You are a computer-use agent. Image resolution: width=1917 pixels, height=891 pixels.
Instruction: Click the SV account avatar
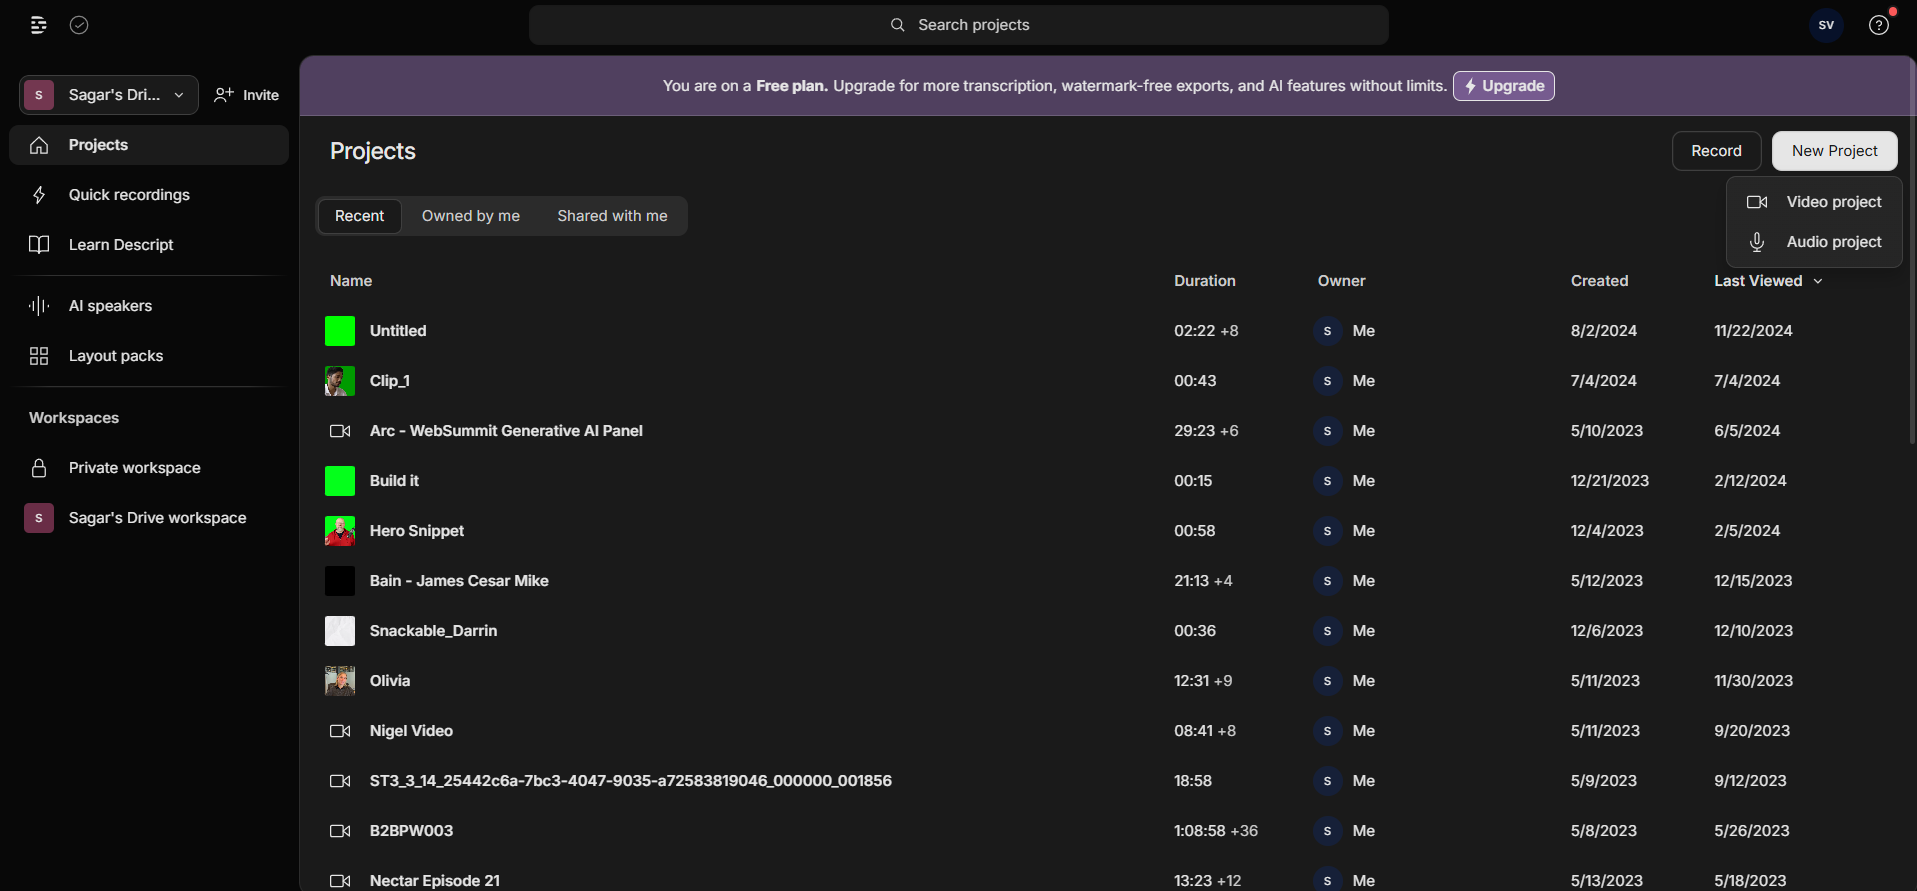pos(1826,25)
